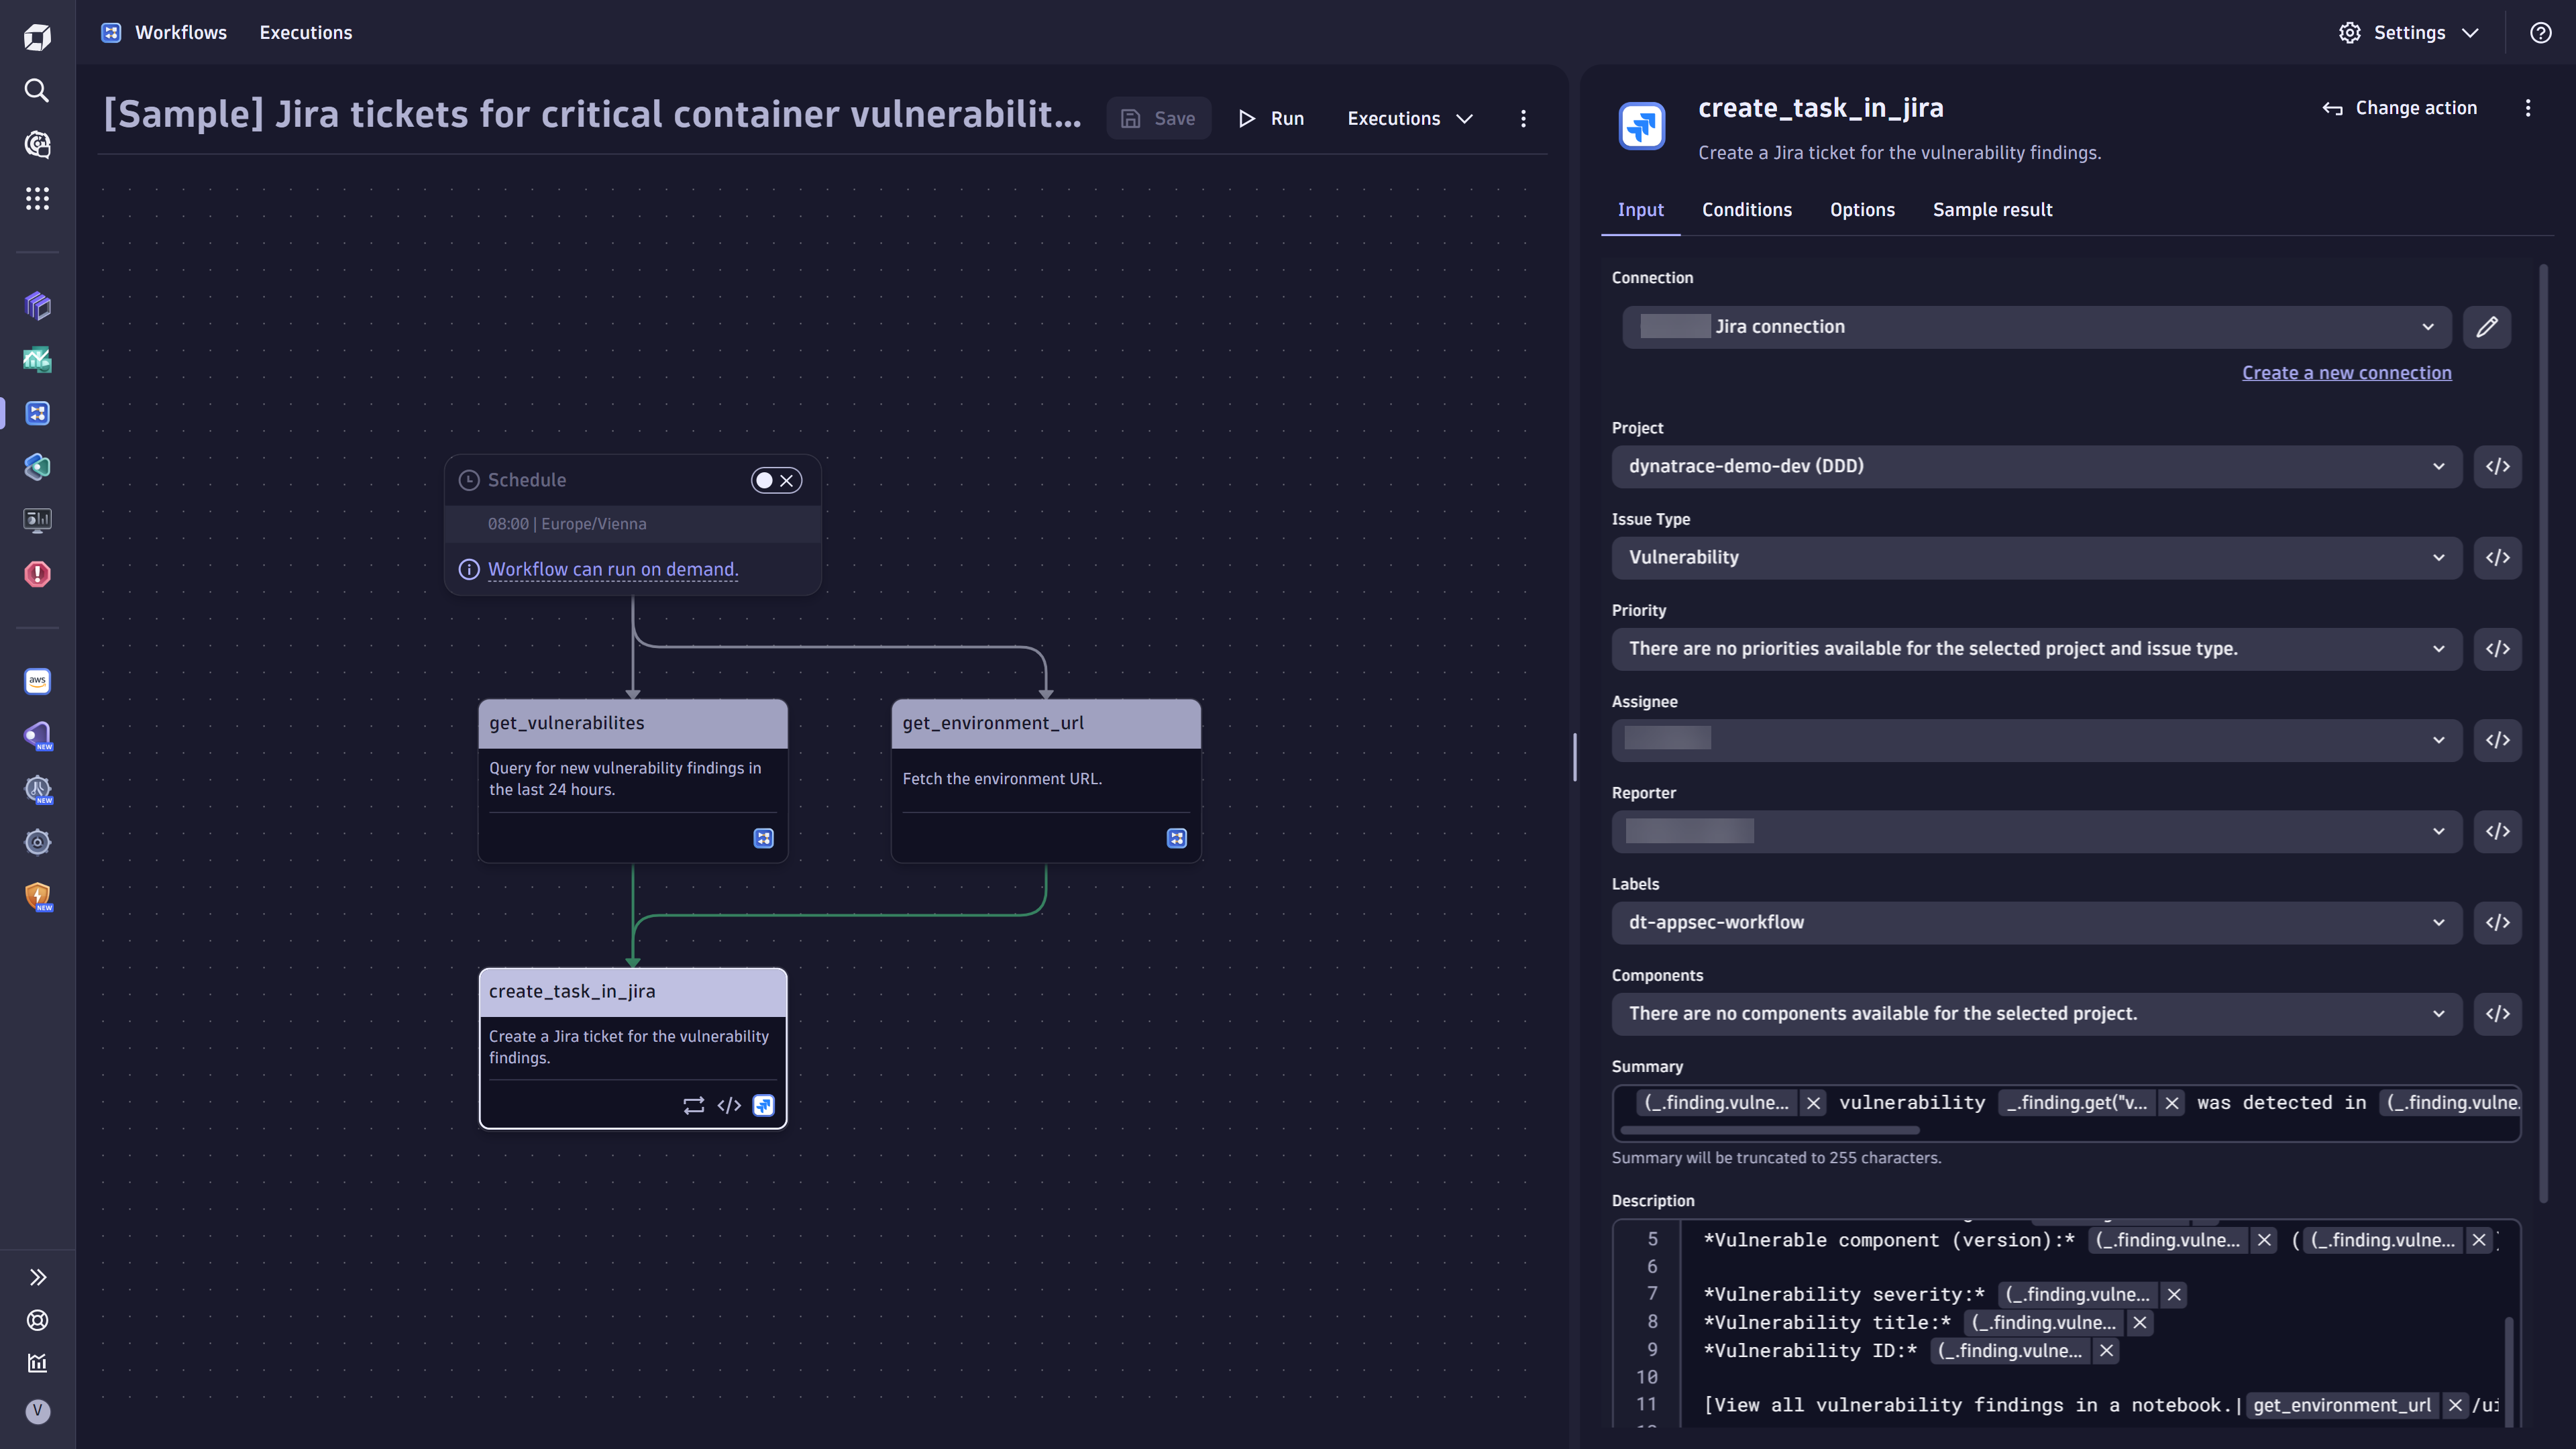The image size is (2576, 1449).
Task: Open the Project dropdown dynatrace-demo-dev (DDD)
Action: coord(2036,466)
